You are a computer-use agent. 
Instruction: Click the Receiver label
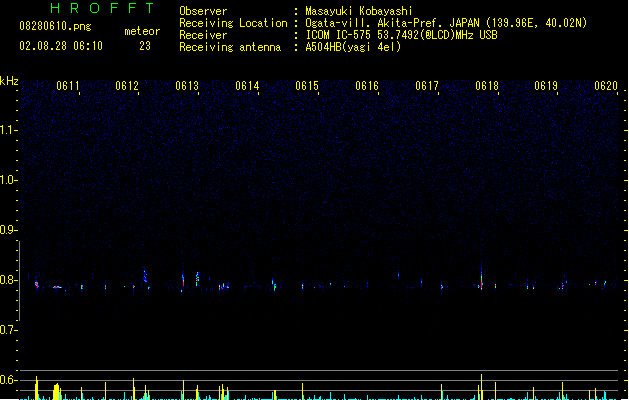(203, 35)
